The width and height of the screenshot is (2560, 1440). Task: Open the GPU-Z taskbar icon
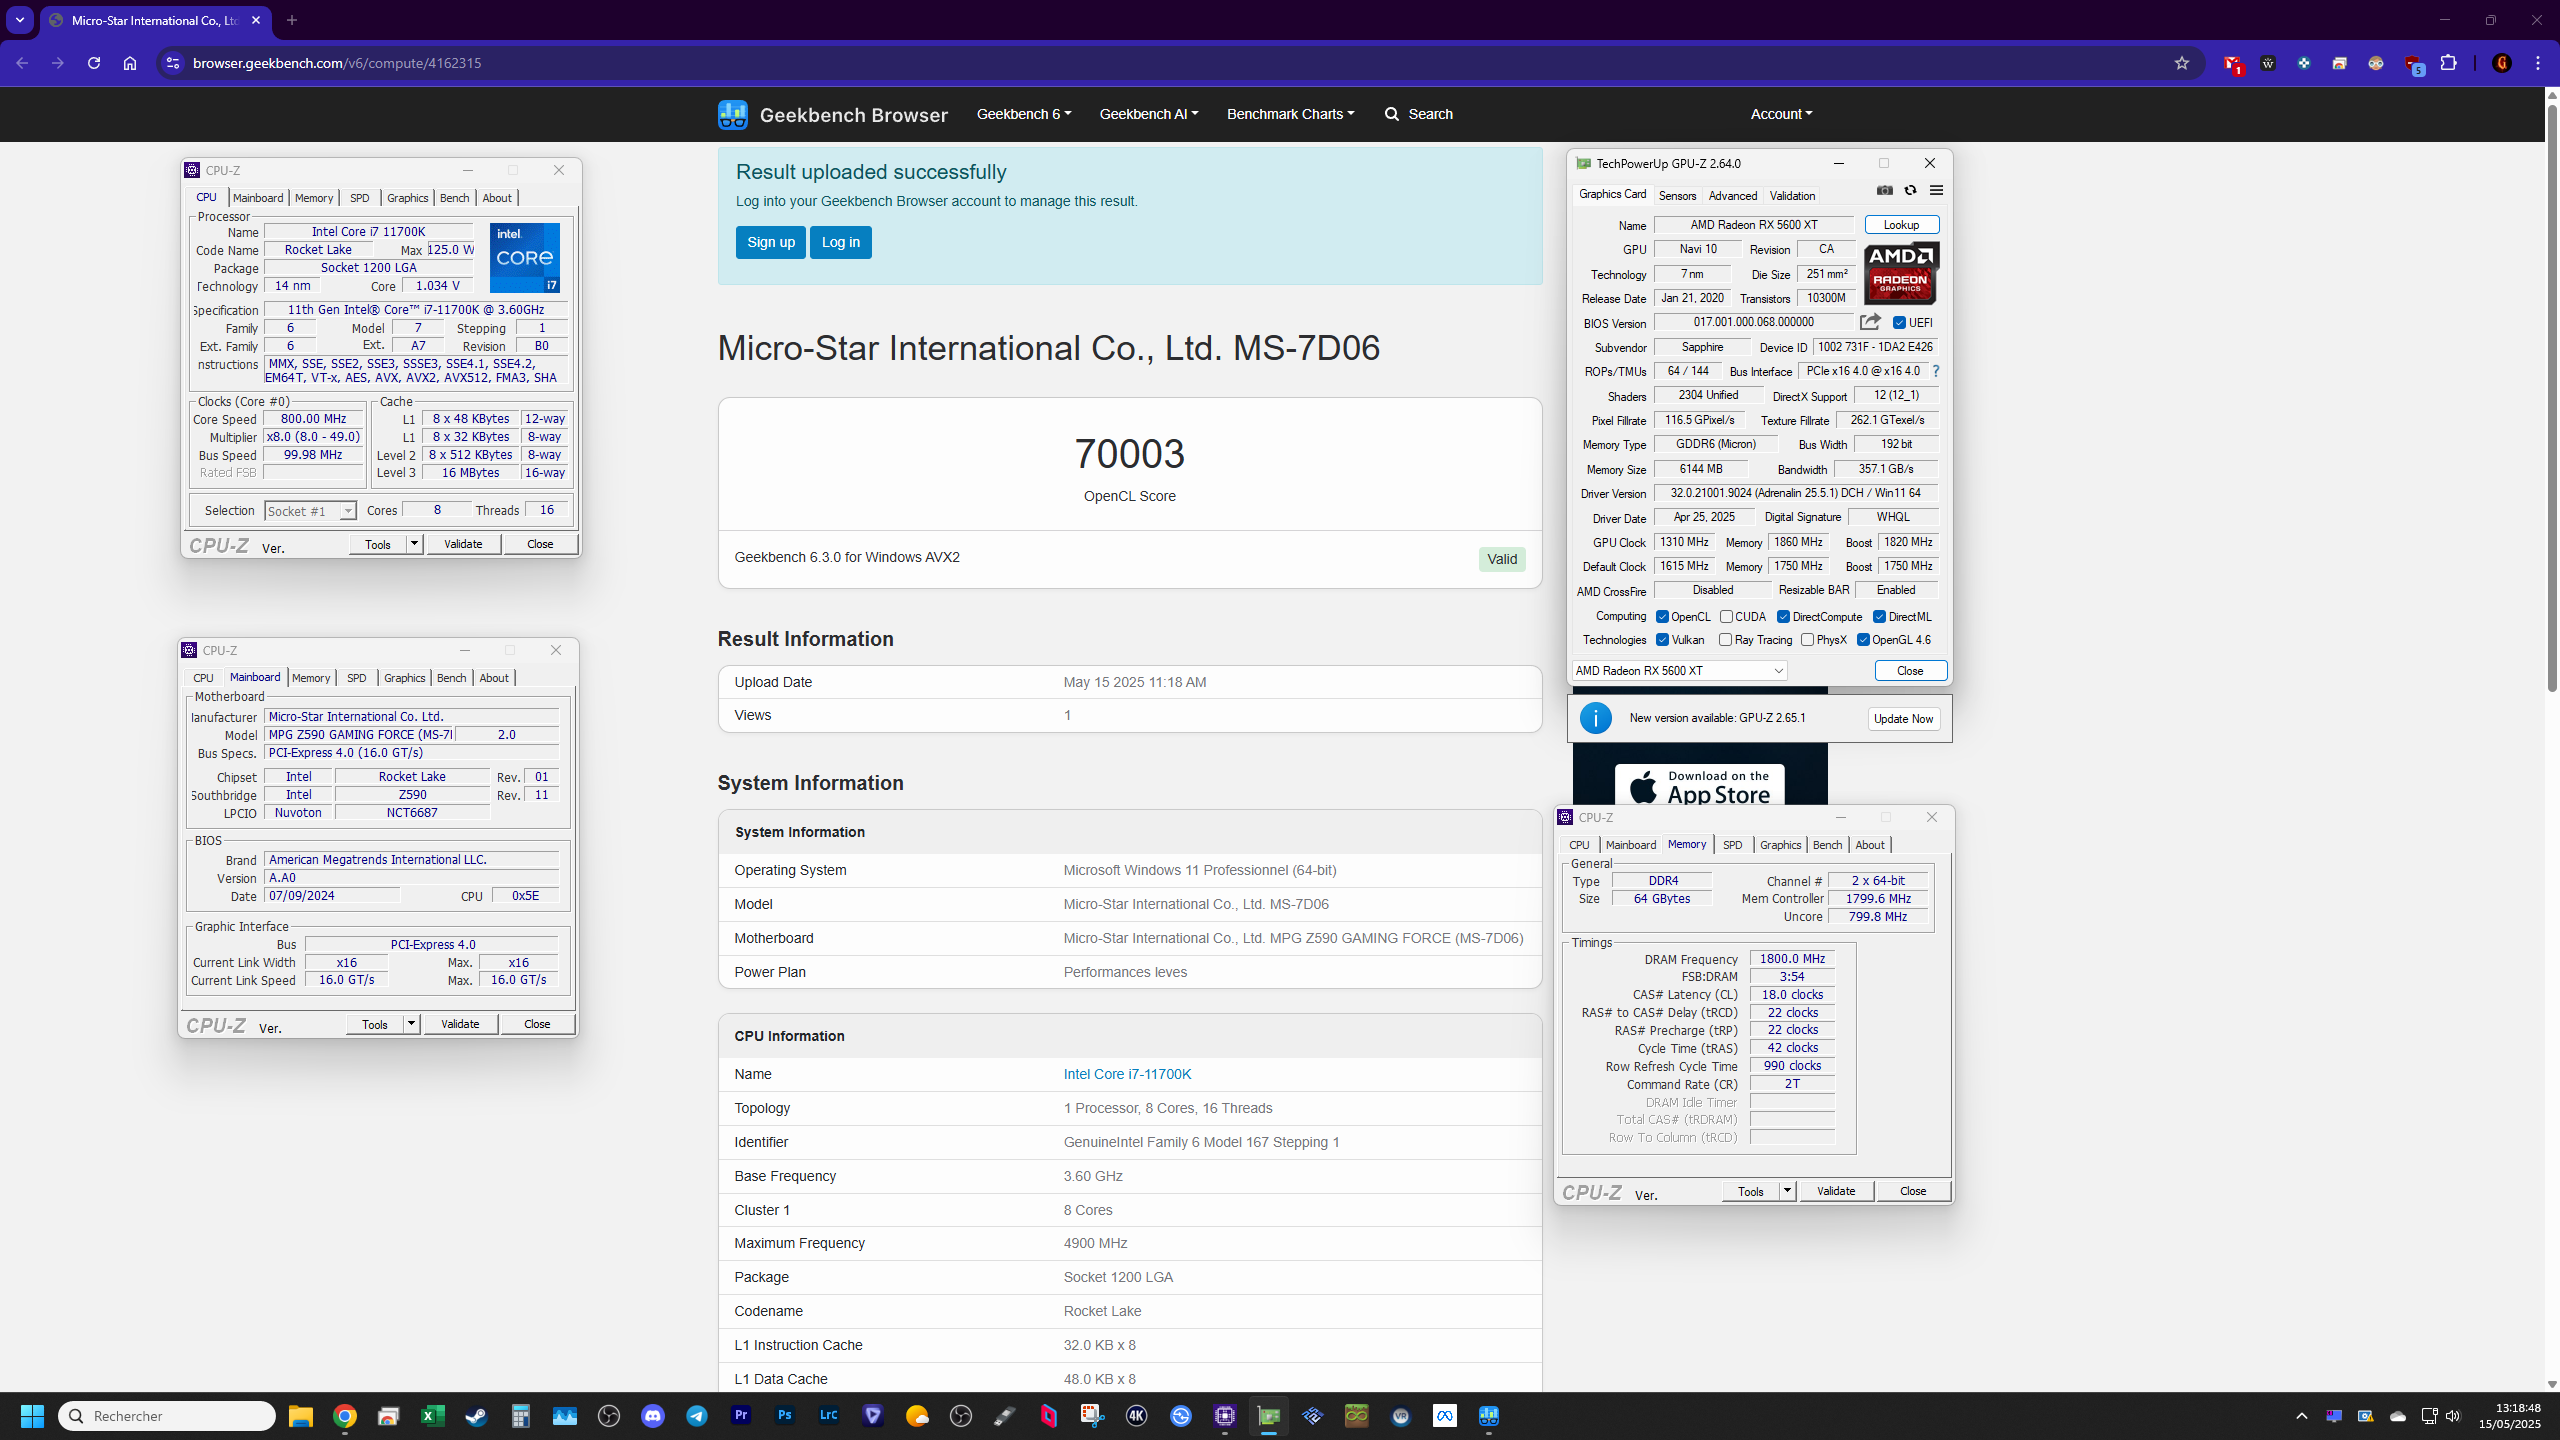click(1269, 1416)
